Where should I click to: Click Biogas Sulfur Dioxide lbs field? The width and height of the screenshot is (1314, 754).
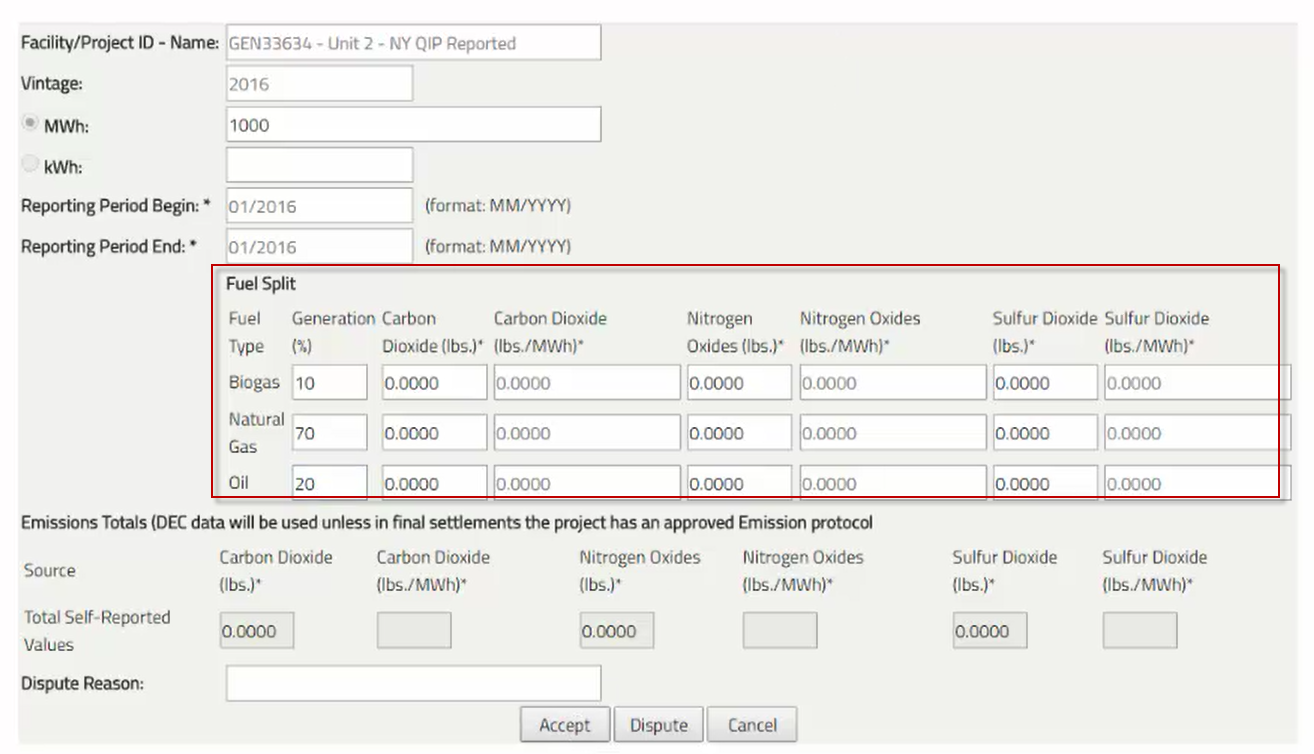1044,383
